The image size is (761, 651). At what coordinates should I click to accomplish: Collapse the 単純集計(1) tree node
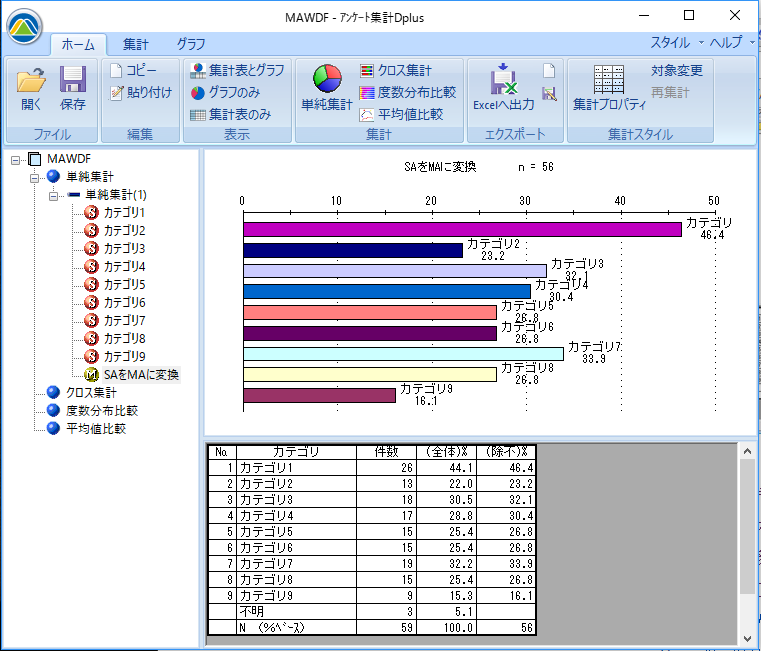click(x=53, y=195)
